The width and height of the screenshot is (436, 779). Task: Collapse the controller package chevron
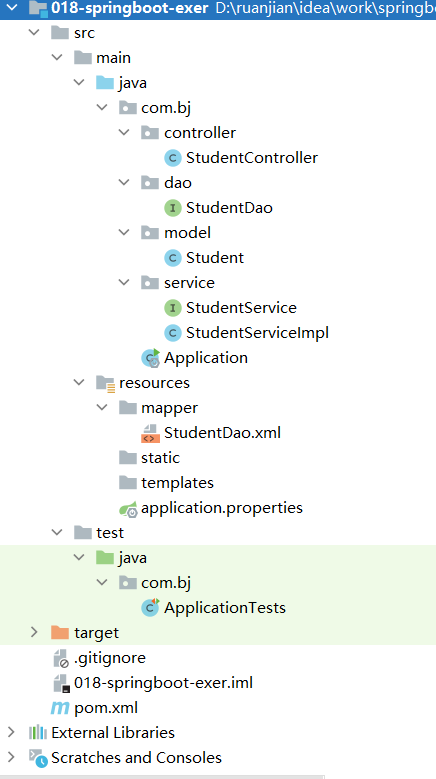[x=124, y=133]
